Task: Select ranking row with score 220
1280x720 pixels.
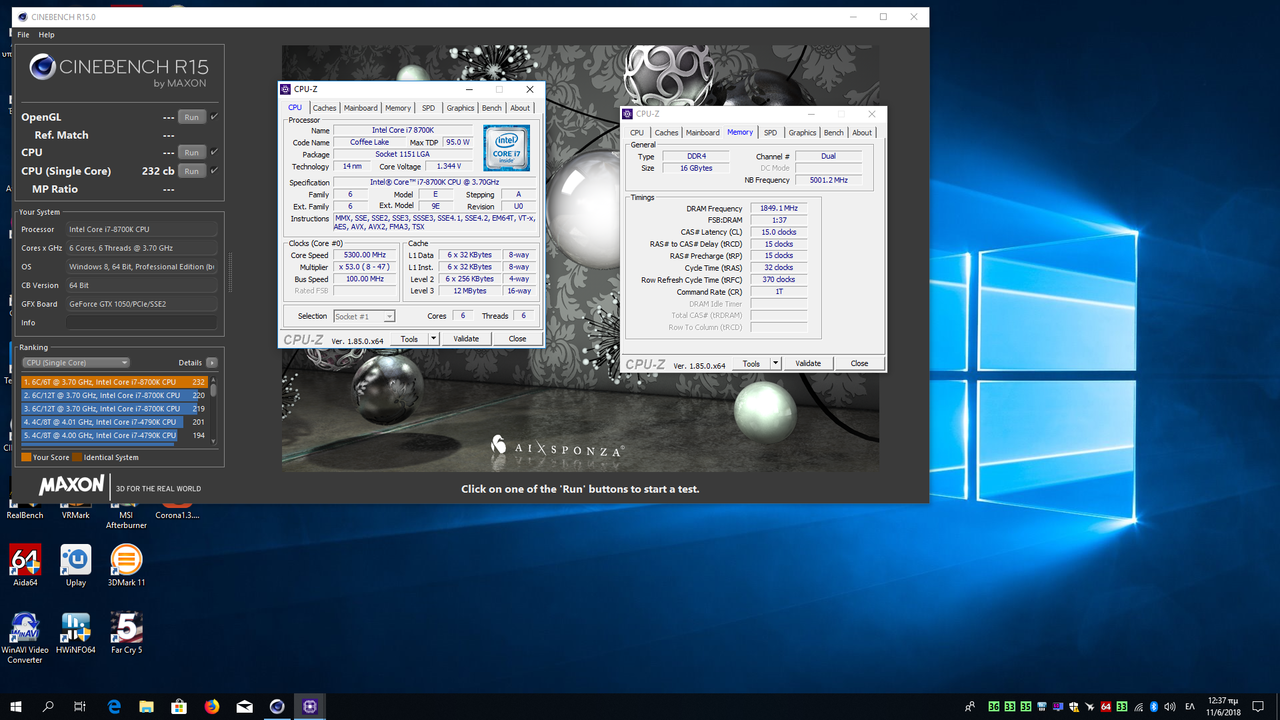Action: tap(113, 395)
